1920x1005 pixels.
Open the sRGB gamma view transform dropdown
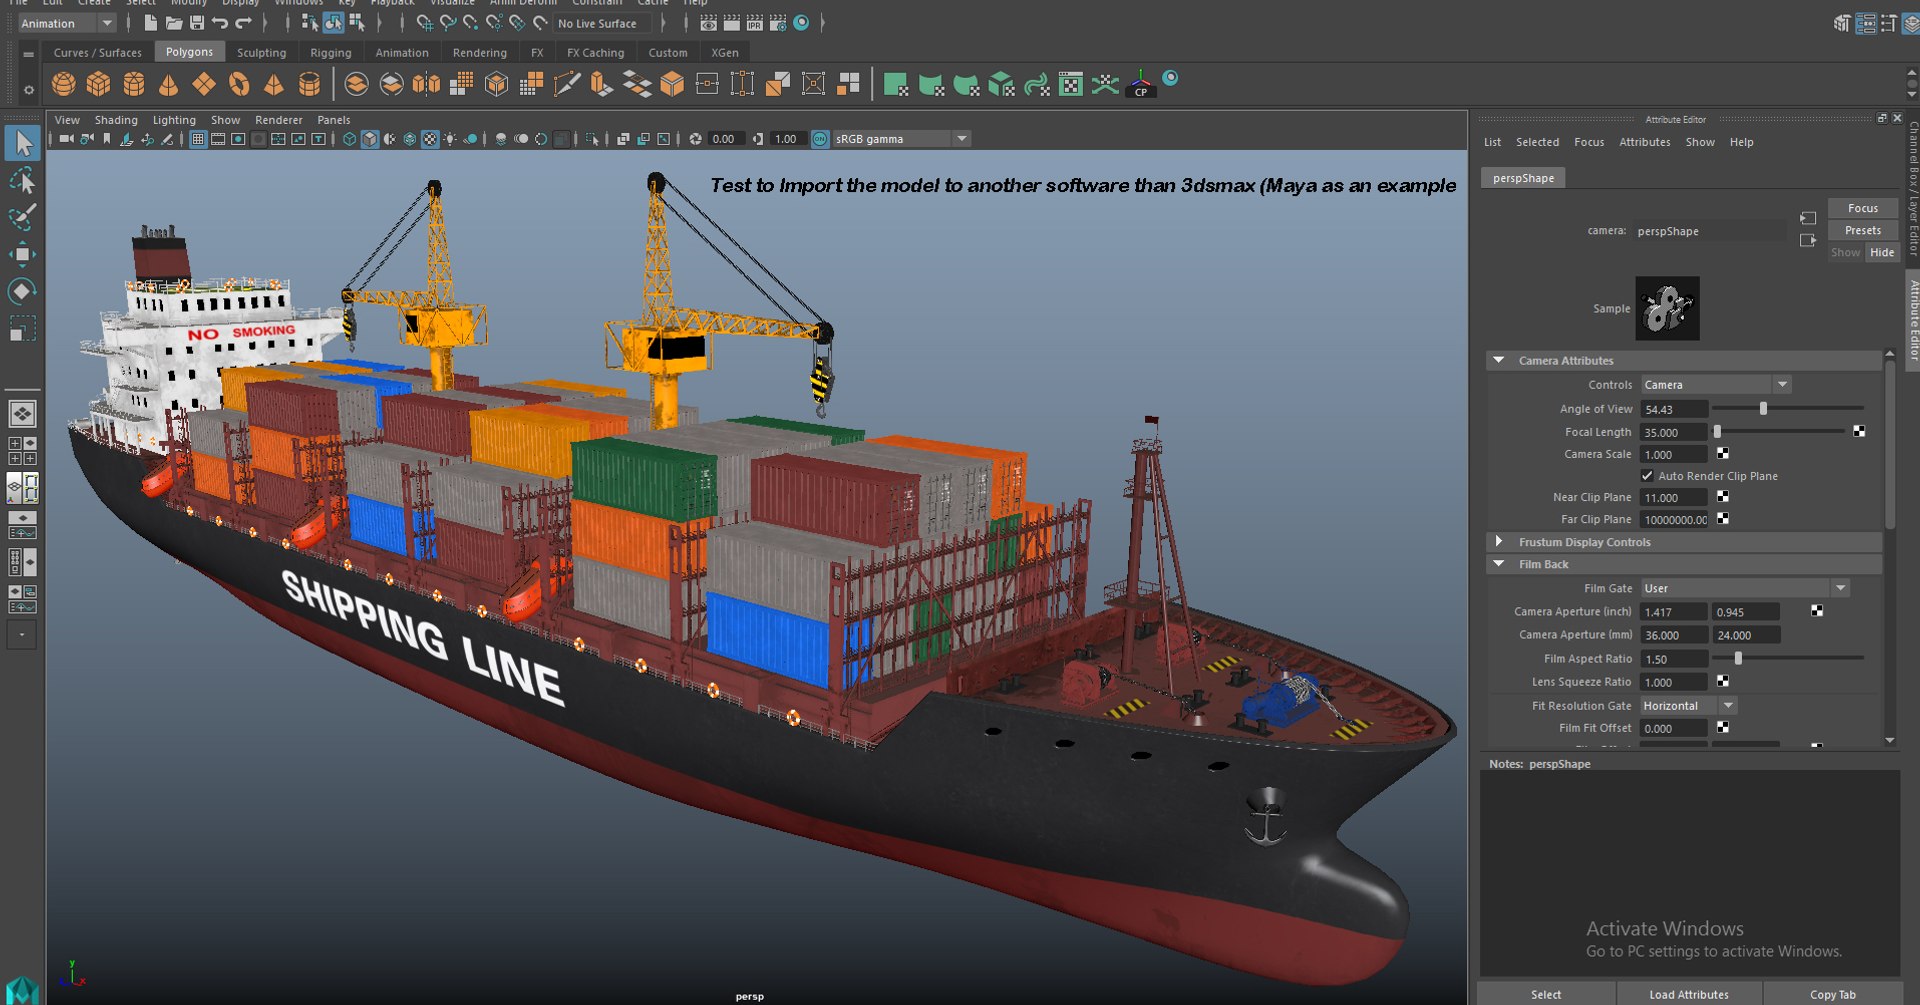point(902,139)
